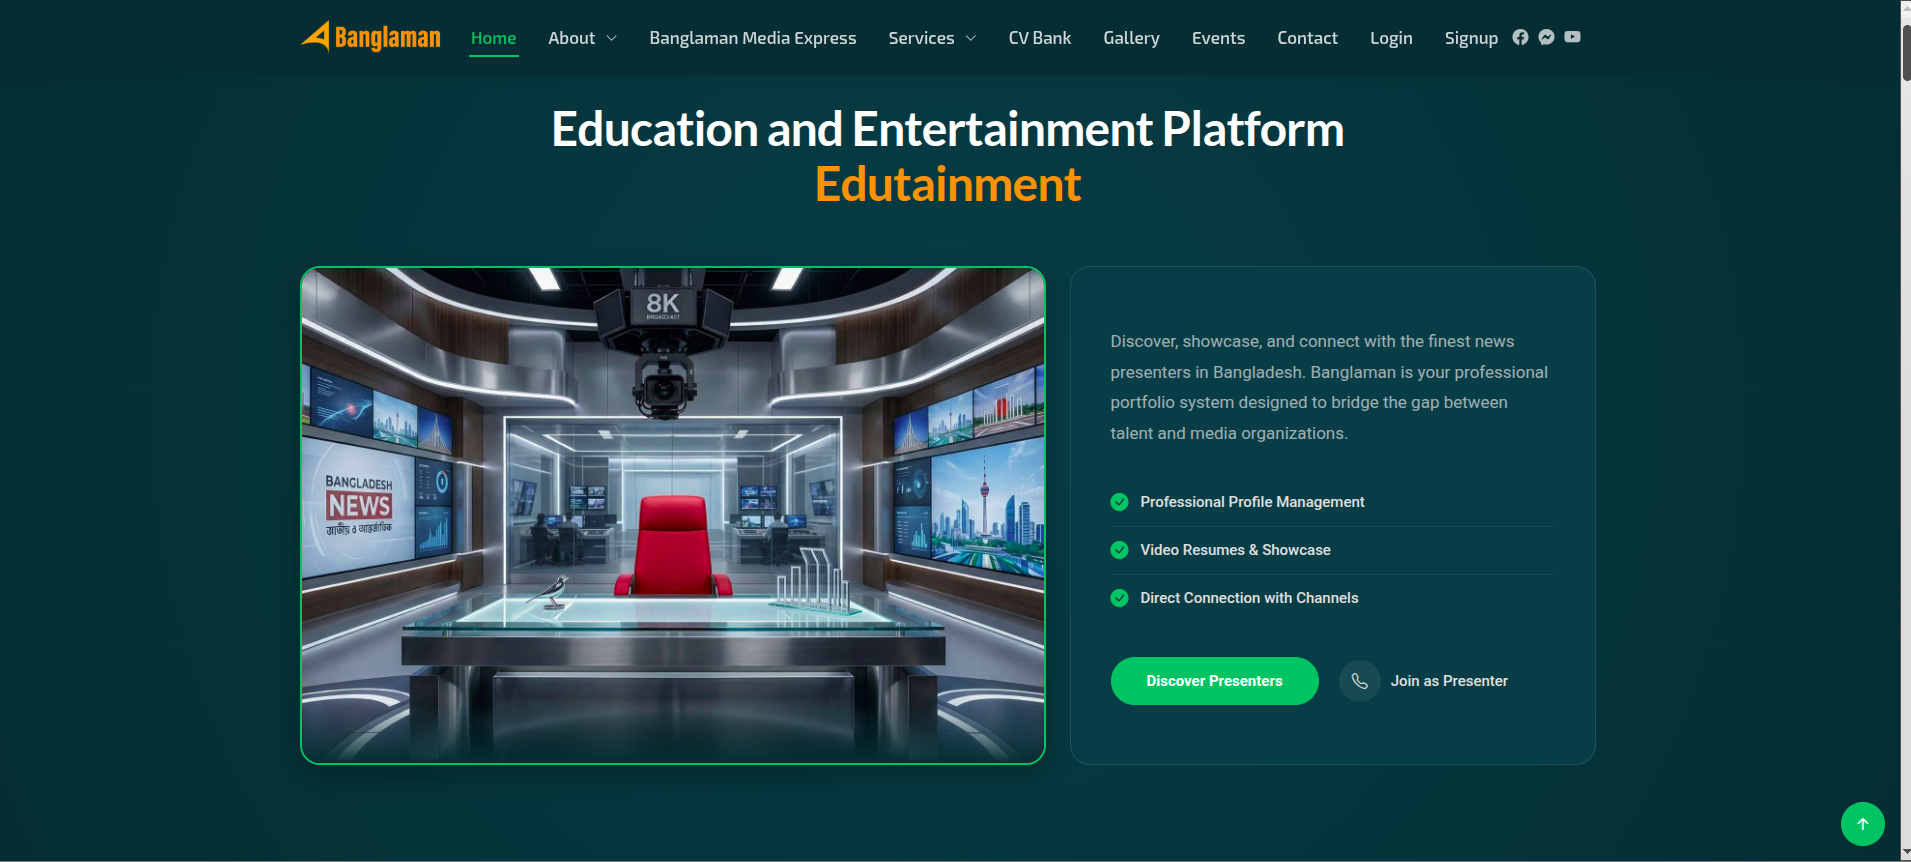Click the check icon next to Direct Connection with Channels
The width and height of the screenshot is (1911, 862).
tap(1119, 598)
